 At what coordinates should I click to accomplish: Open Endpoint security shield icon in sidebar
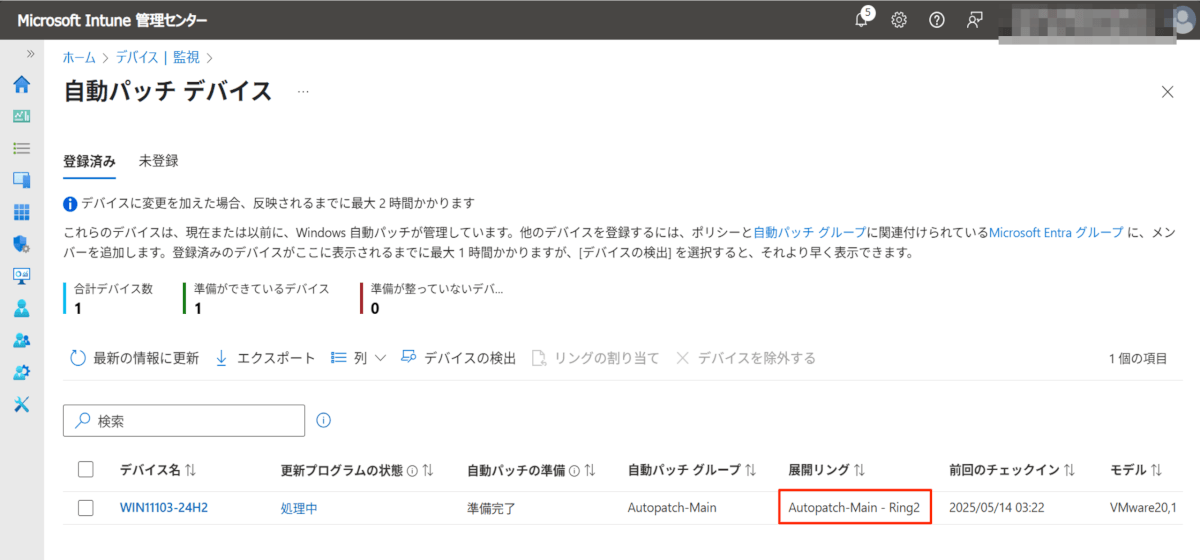21,244
